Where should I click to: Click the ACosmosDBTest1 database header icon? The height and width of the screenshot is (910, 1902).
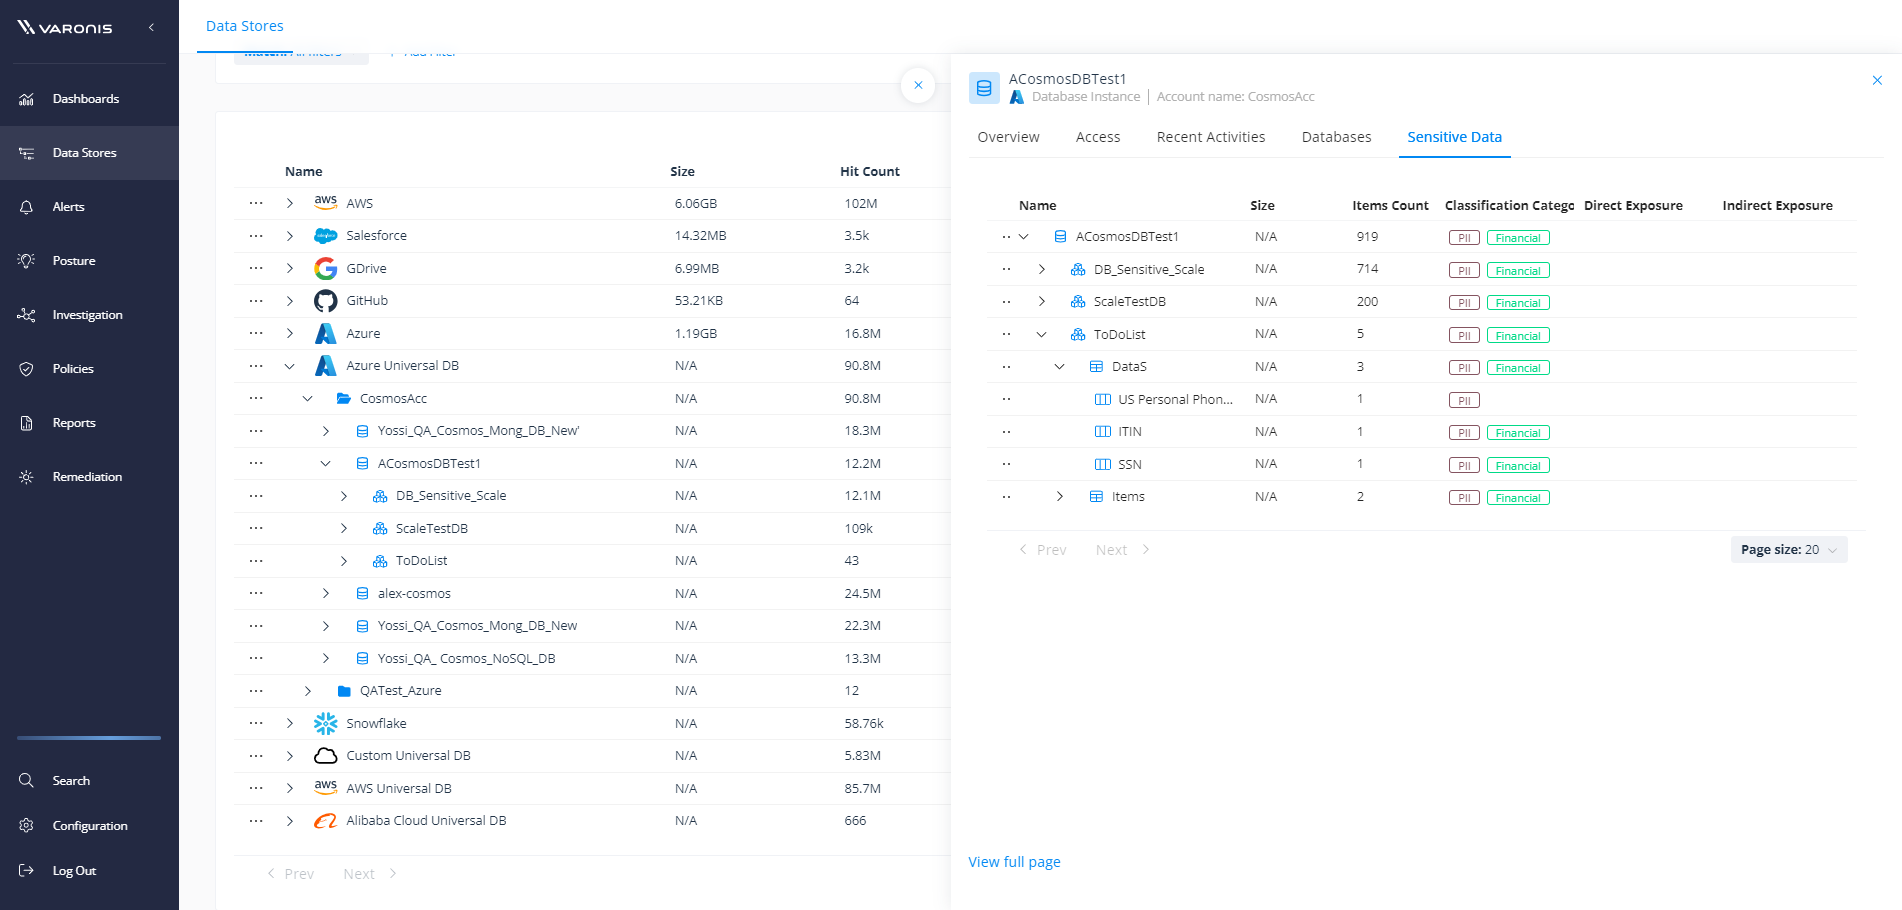pos(984,88)
